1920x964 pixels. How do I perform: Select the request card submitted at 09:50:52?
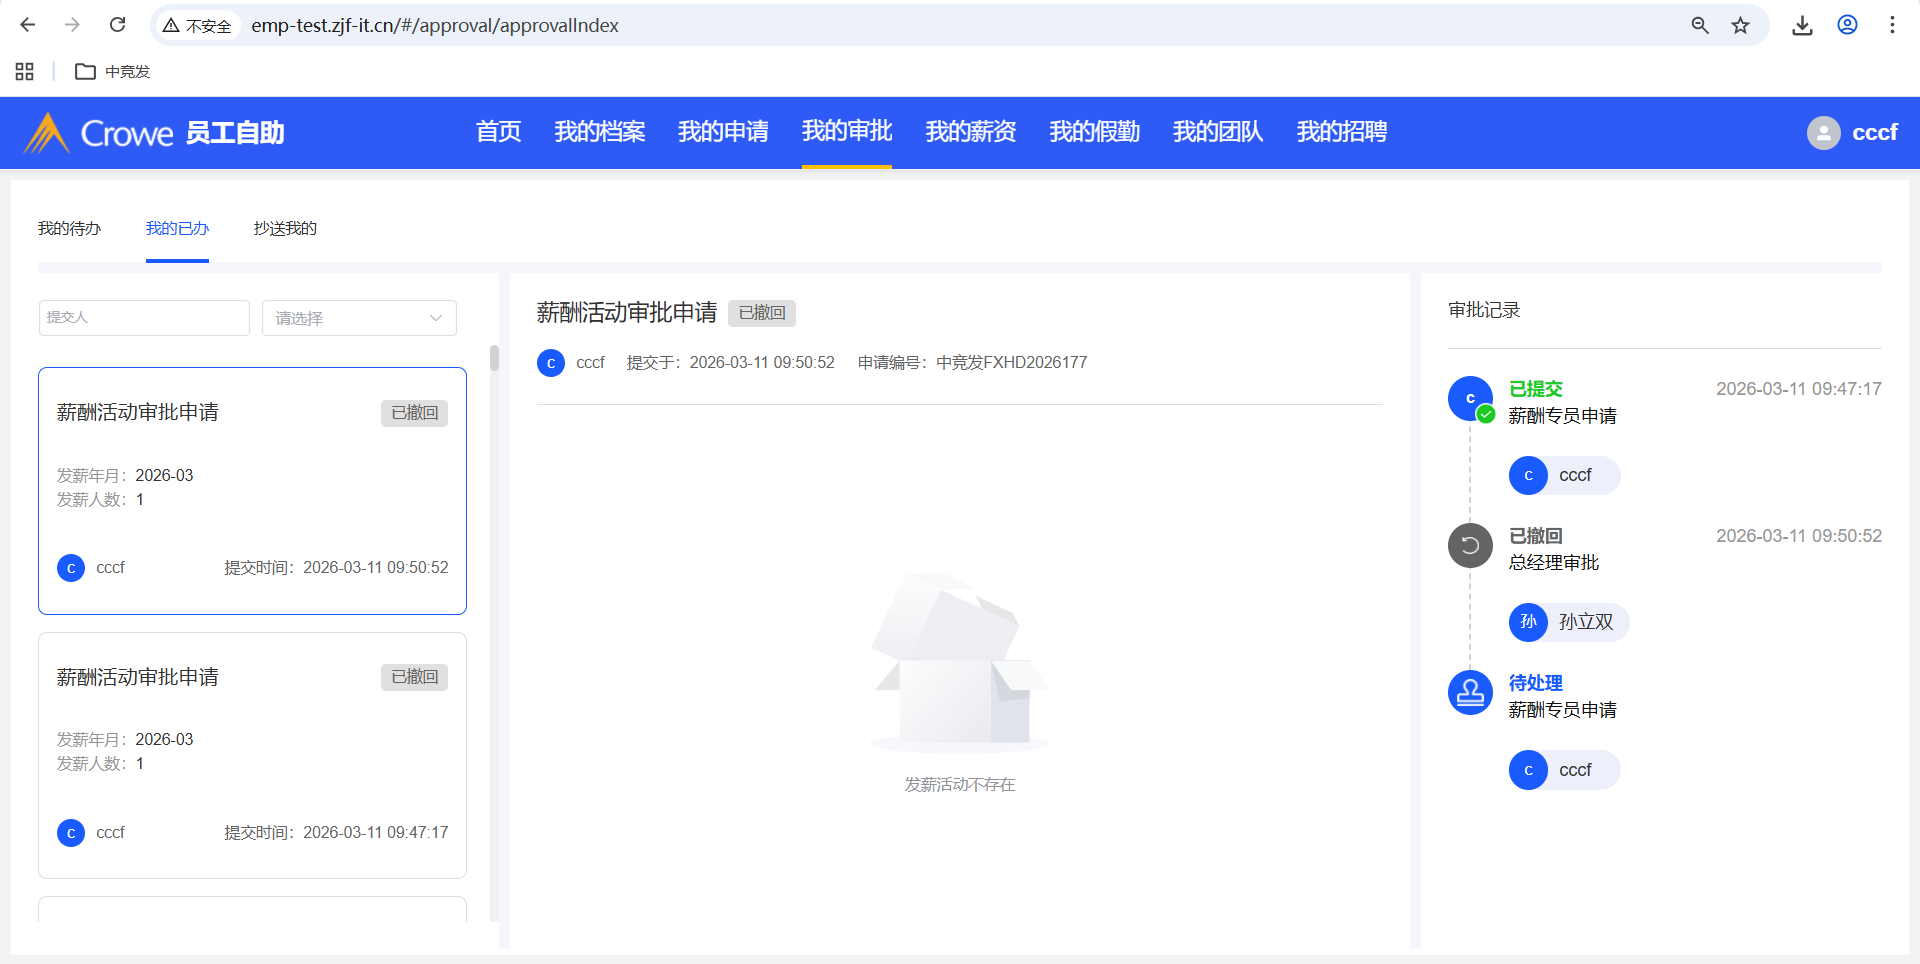(252, 491)
